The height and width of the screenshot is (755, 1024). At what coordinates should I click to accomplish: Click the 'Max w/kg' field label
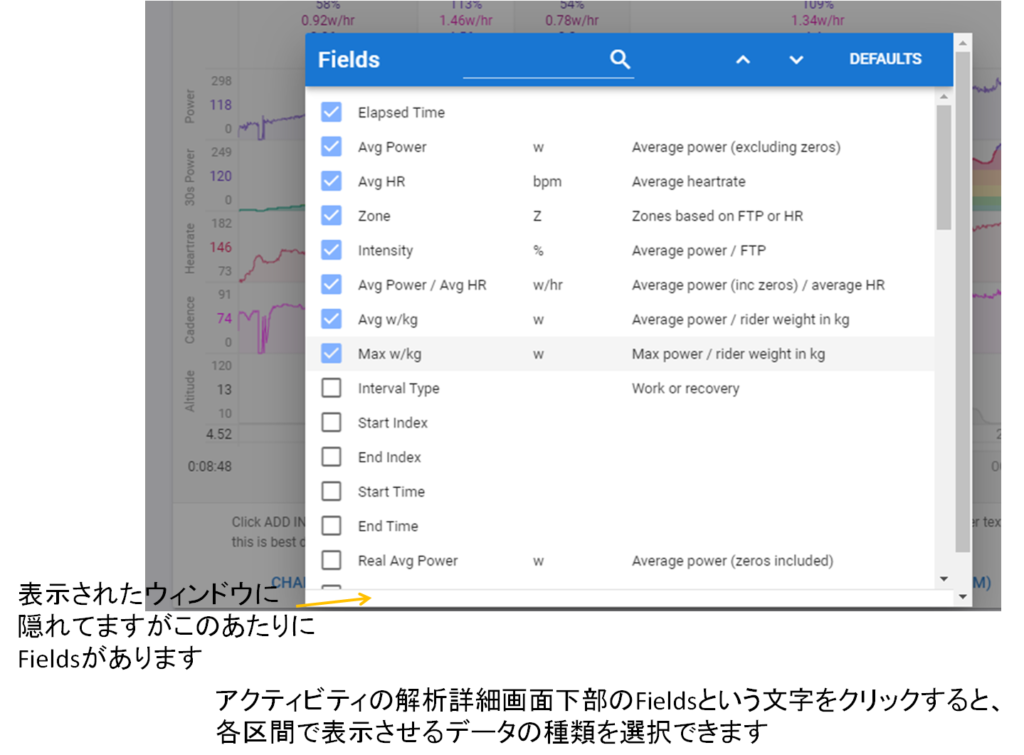click(389, 354)
